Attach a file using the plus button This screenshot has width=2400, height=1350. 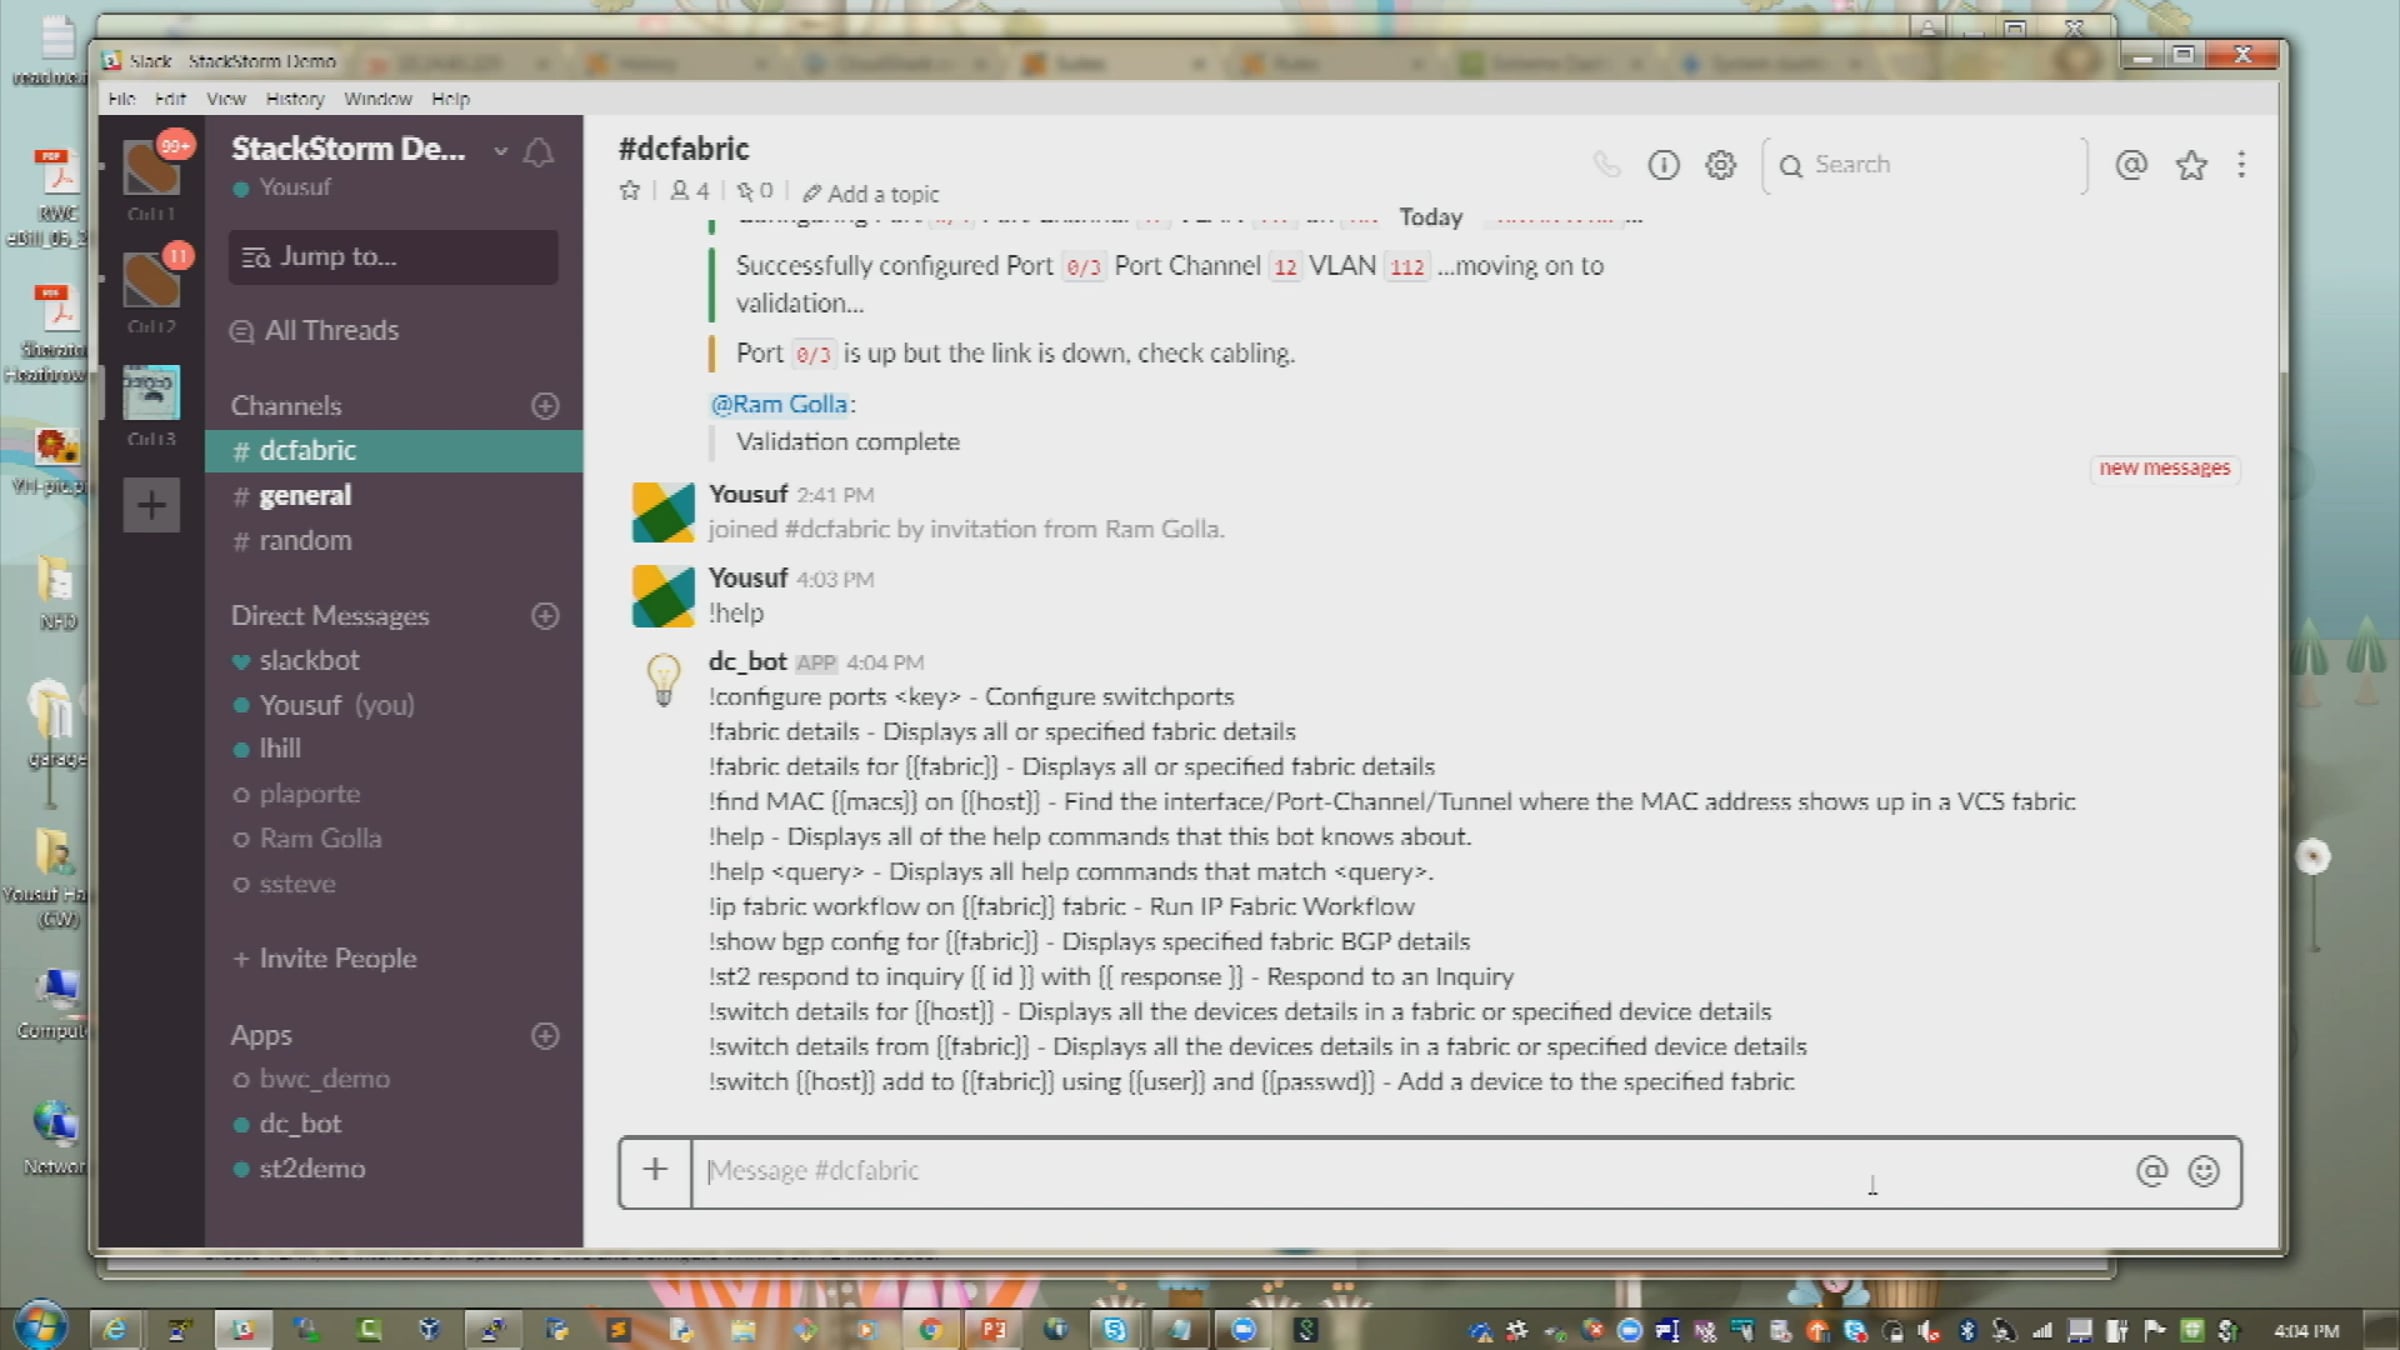coord(655,1171)
